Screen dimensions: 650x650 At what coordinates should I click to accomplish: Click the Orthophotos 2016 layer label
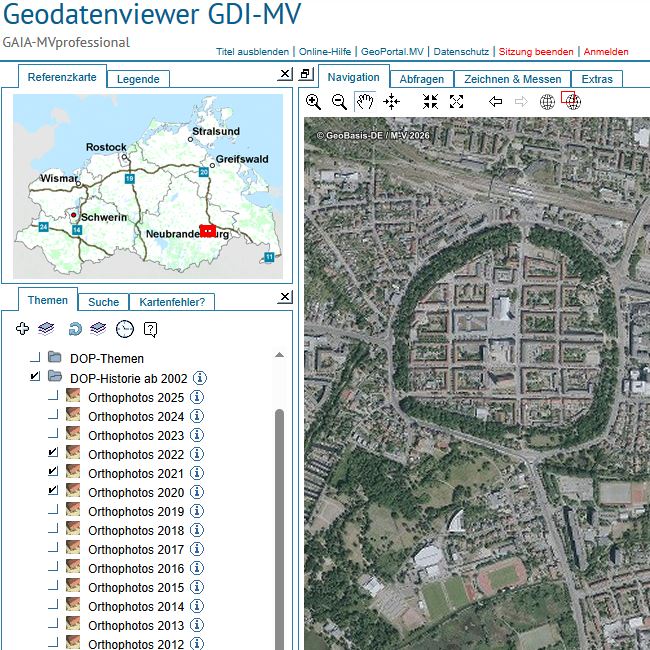(x=136, y=568)
